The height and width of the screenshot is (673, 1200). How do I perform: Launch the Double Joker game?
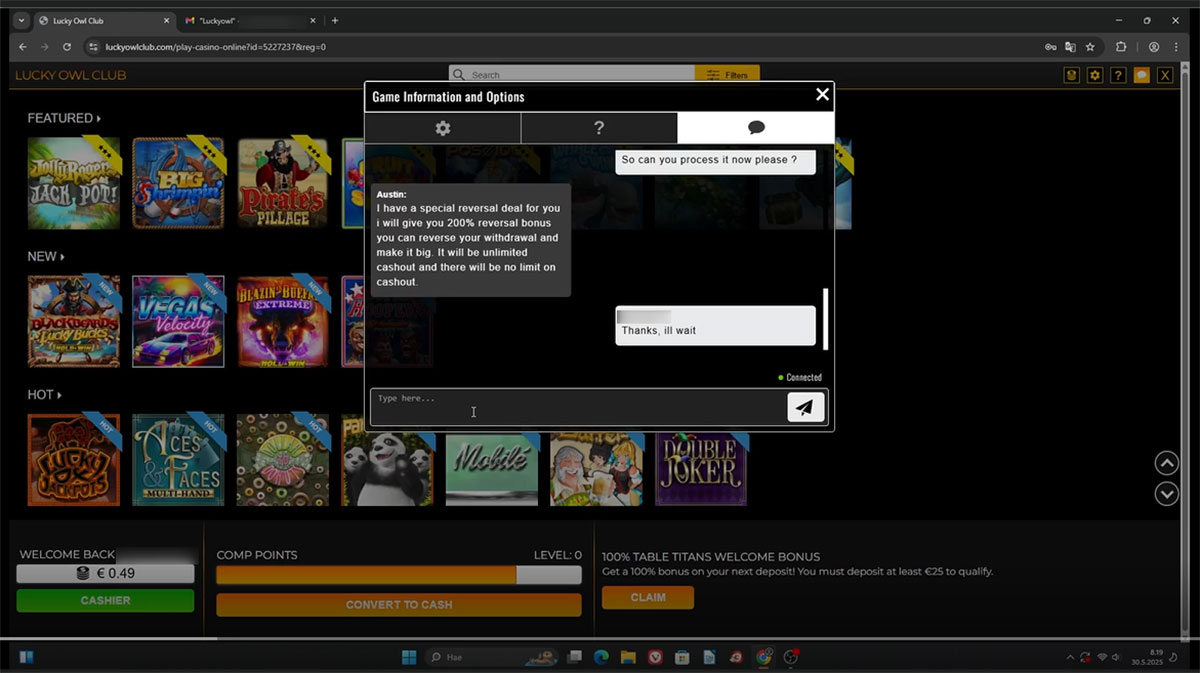(701, 468)
